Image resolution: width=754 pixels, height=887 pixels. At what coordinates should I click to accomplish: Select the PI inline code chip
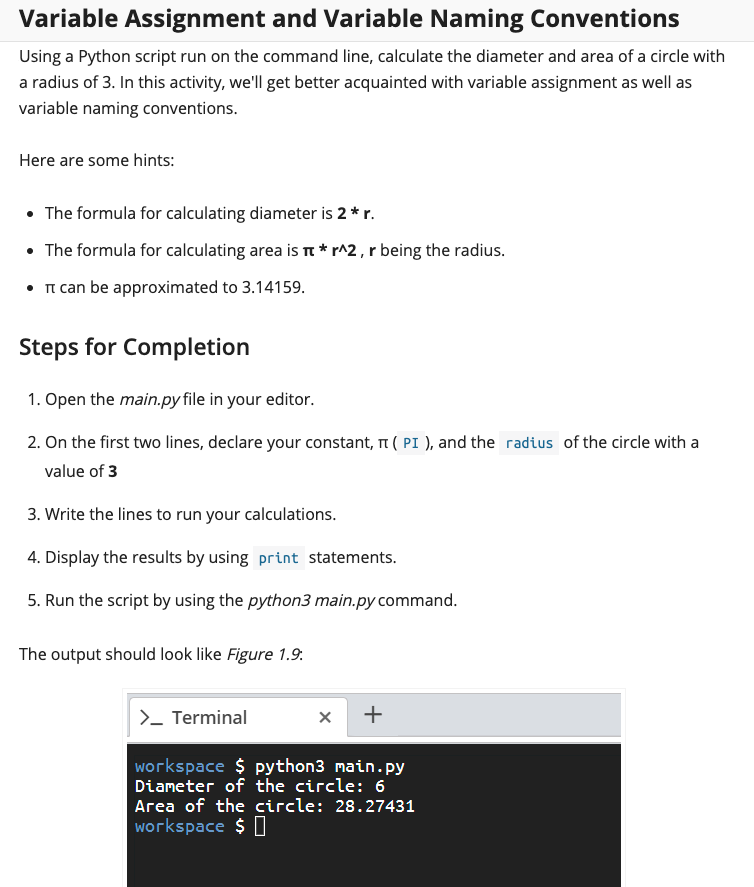[x=410, y=442]
